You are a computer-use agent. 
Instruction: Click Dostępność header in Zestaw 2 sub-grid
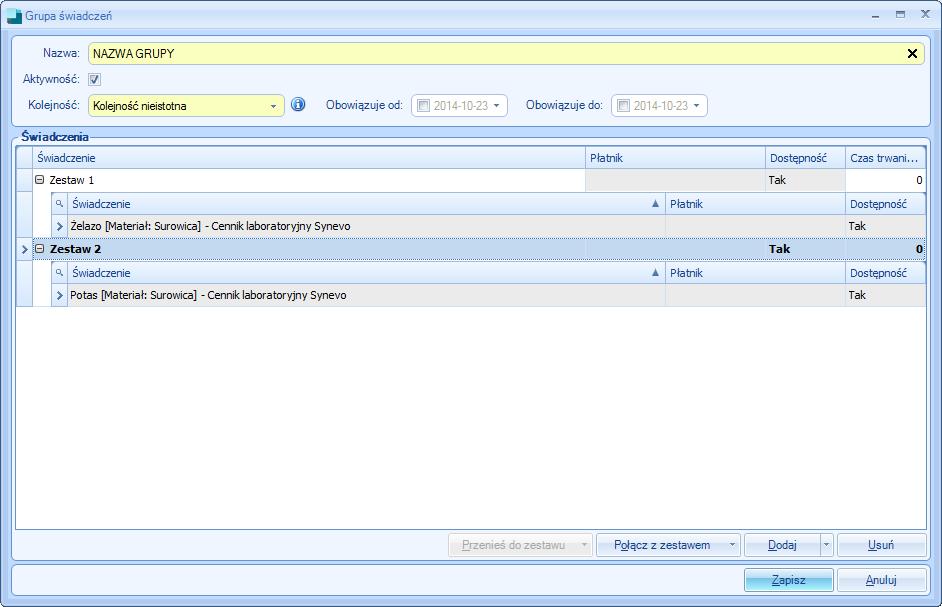pos(886,273)
